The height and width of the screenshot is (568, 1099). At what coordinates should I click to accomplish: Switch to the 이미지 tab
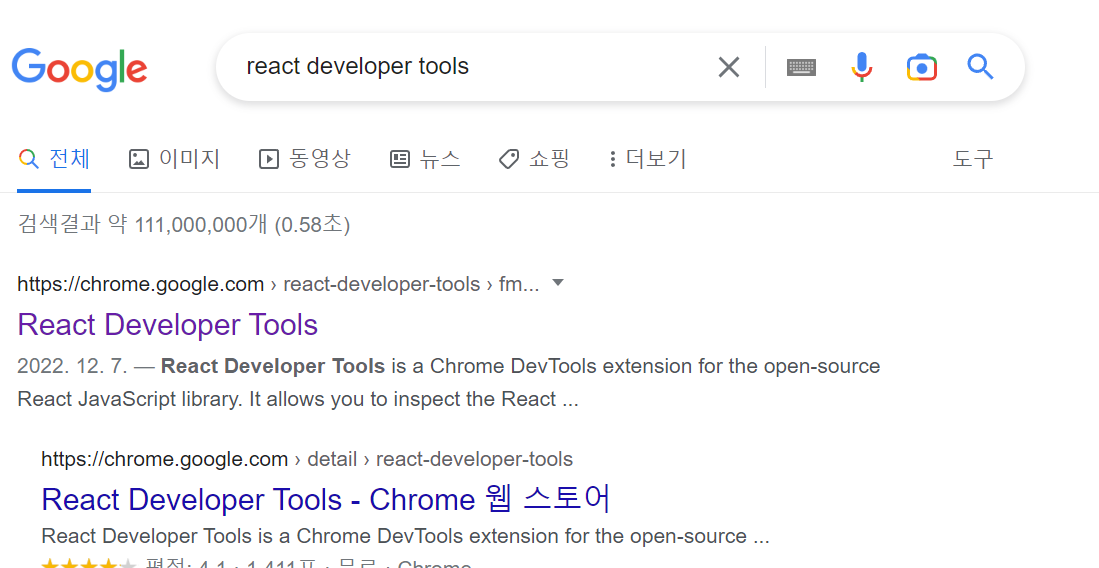[x=175, y=159]
